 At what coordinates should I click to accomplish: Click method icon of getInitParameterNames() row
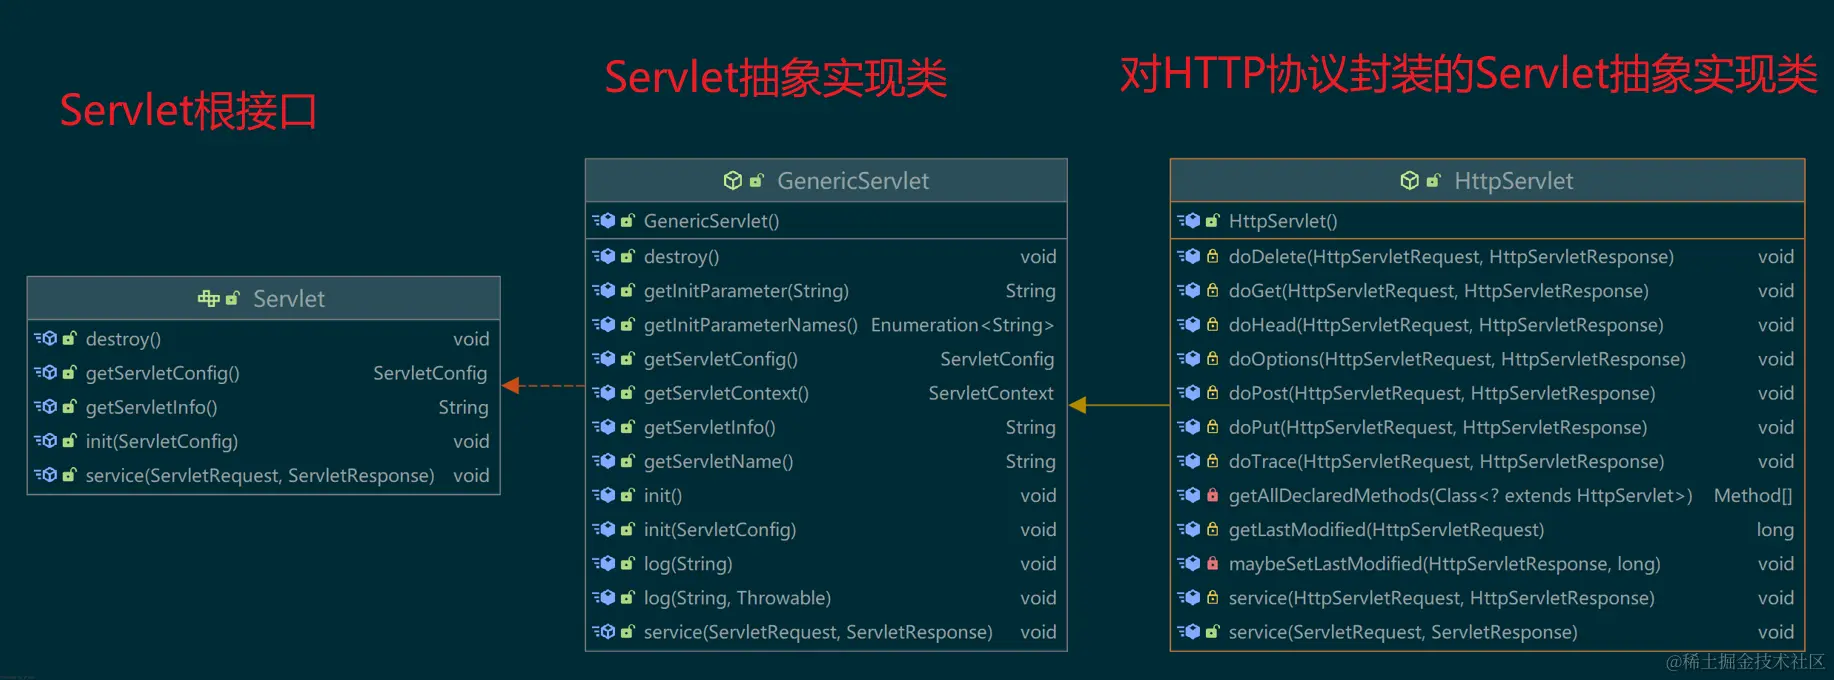pyautogui.click(x=604, y=325)
